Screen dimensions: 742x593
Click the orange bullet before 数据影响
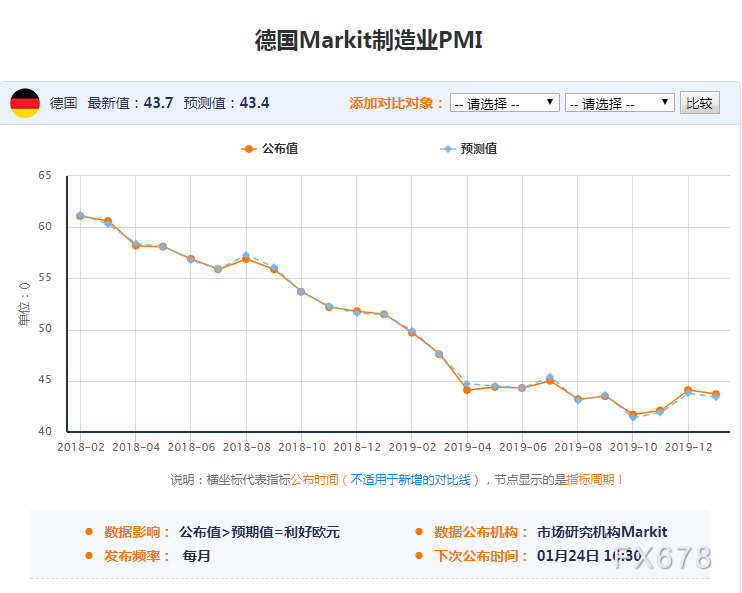[x=89, y=531]
